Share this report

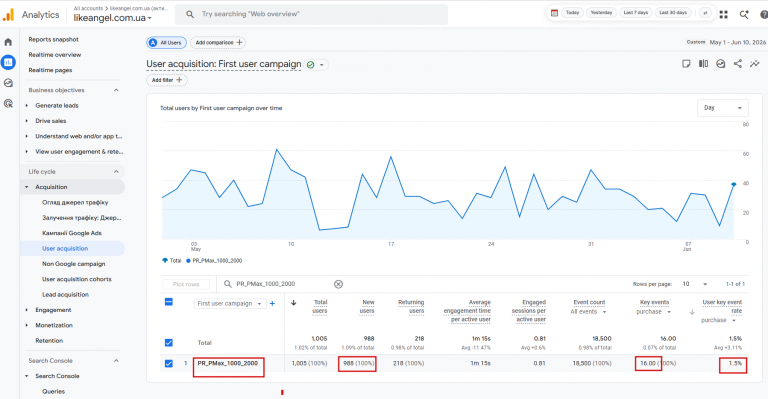coord(738,64)
